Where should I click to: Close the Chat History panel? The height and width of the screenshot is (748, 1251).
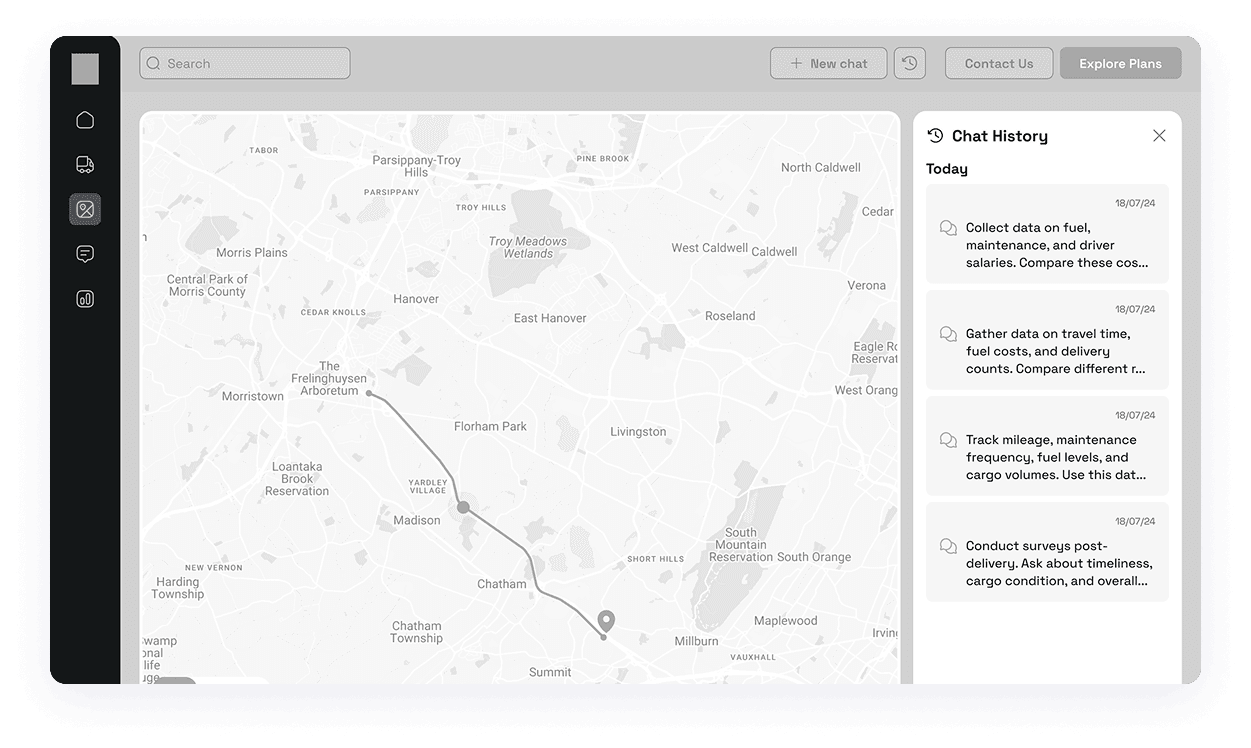point(1159,135)
